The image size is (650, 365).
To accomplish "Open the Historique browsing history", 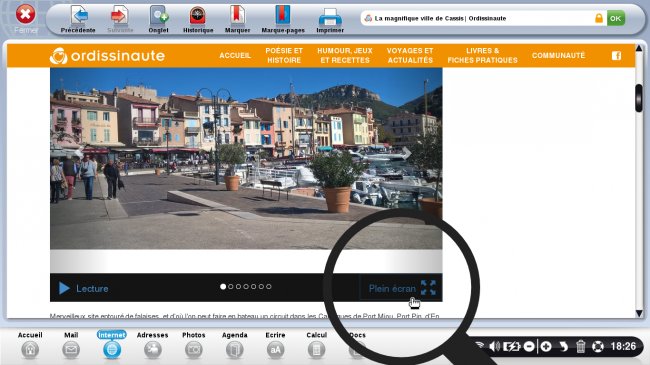I will 198,19.
